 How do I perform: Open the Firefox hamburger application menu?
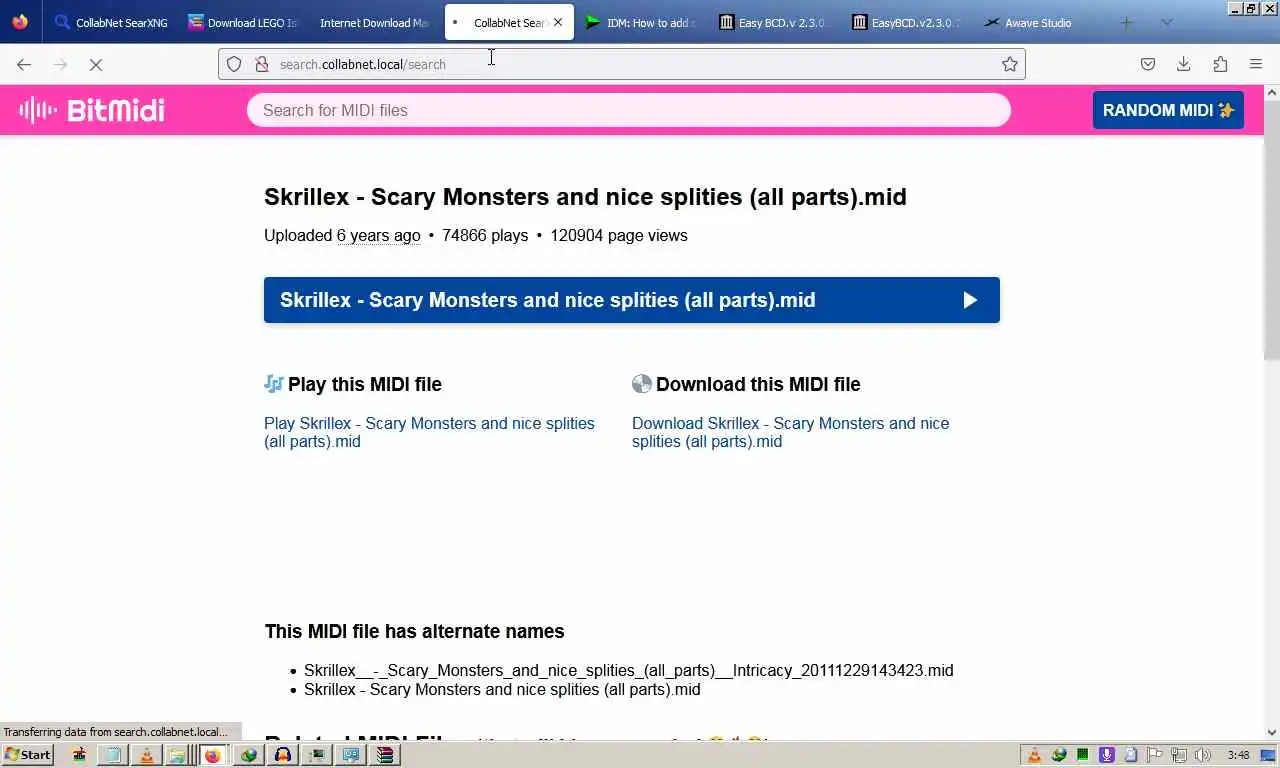pos(1256,64)
